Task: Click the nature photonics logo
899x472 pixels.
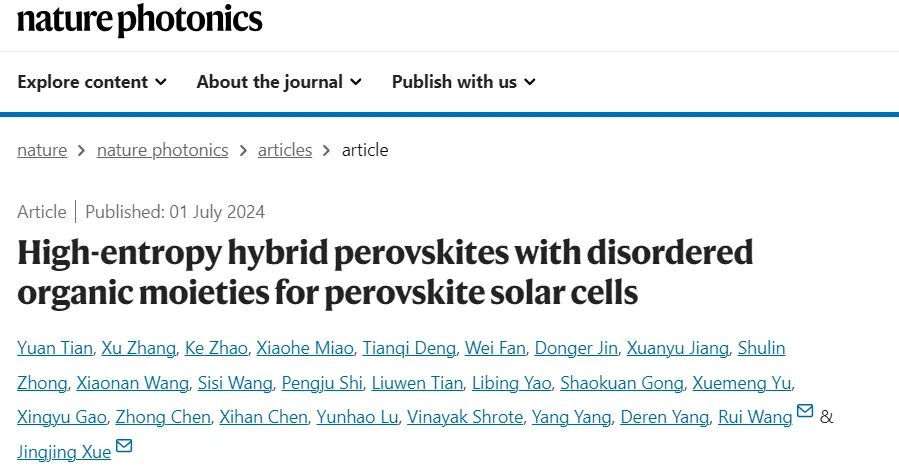Action: tap(139, 20)
